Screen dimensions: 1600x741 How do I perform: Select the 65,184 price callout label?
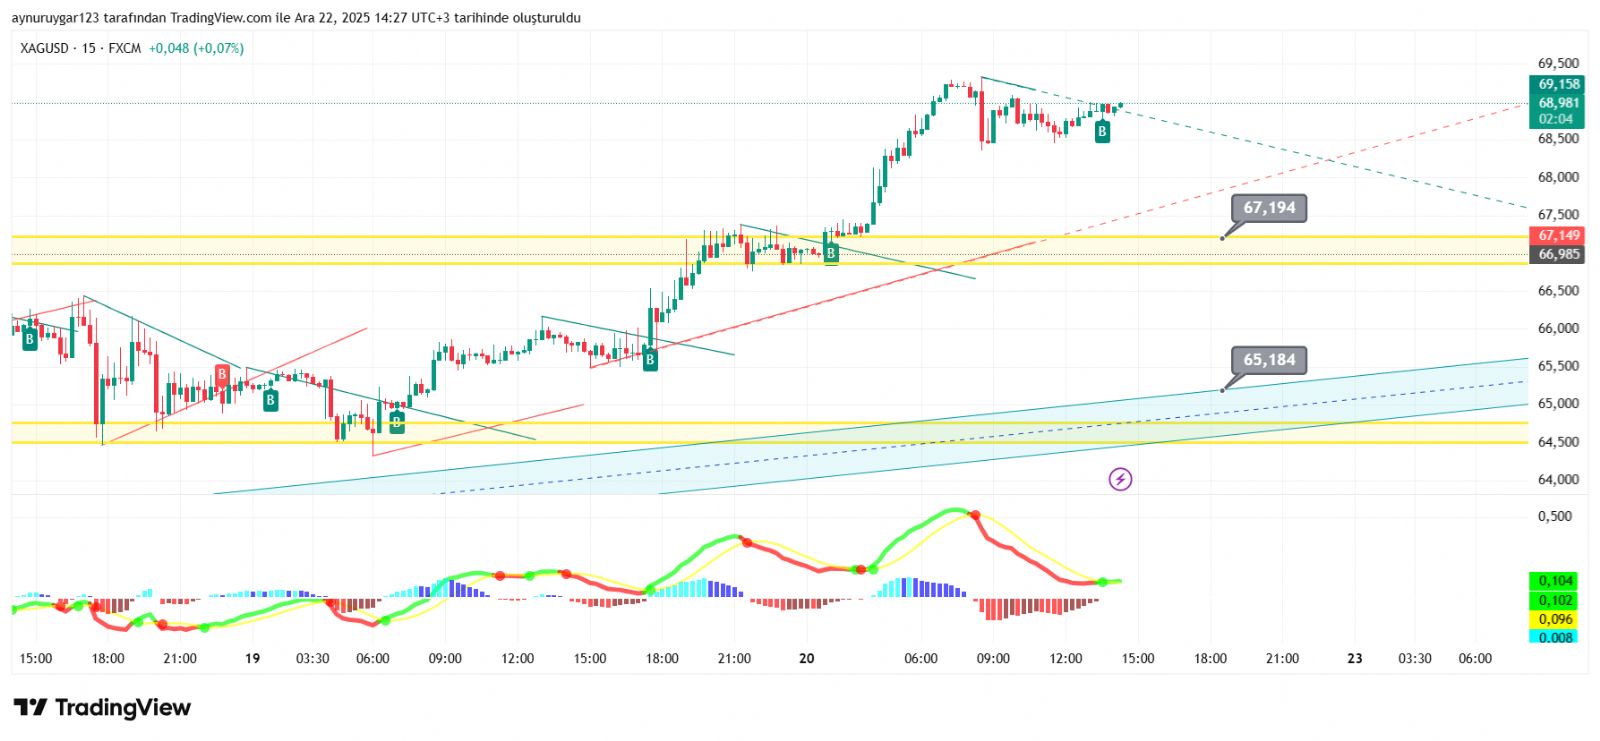pos(1269,360)
